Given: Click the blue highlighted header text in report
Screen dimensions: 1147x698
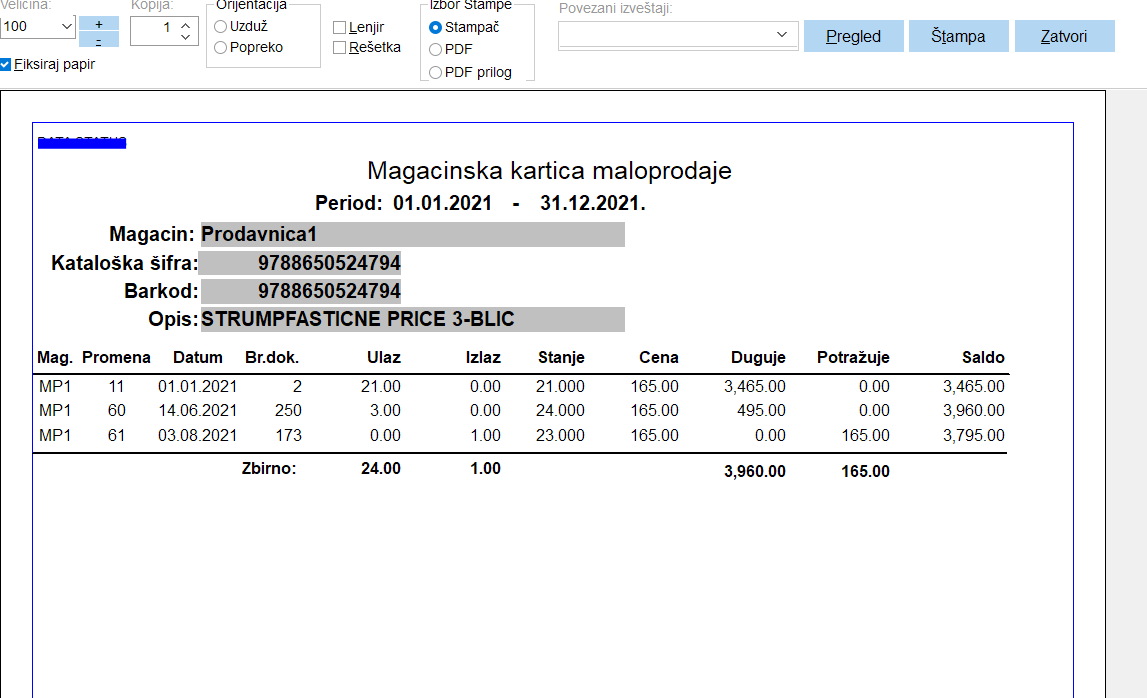Looking at the screenshot, I should 82,142.
